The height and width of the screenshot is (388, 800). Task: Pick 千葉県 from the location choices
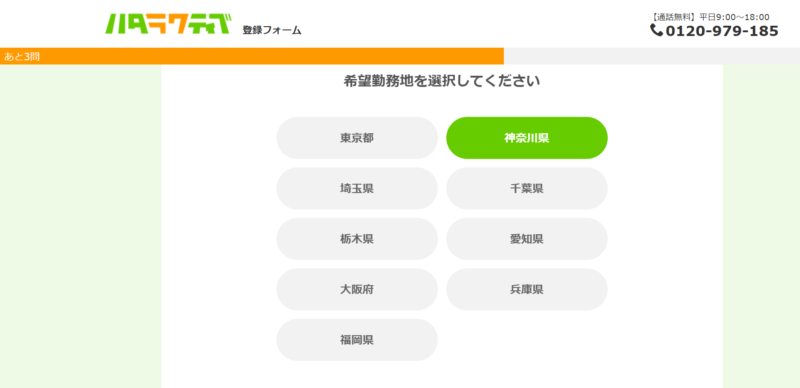pyautogui.click(x=527, y=188)
